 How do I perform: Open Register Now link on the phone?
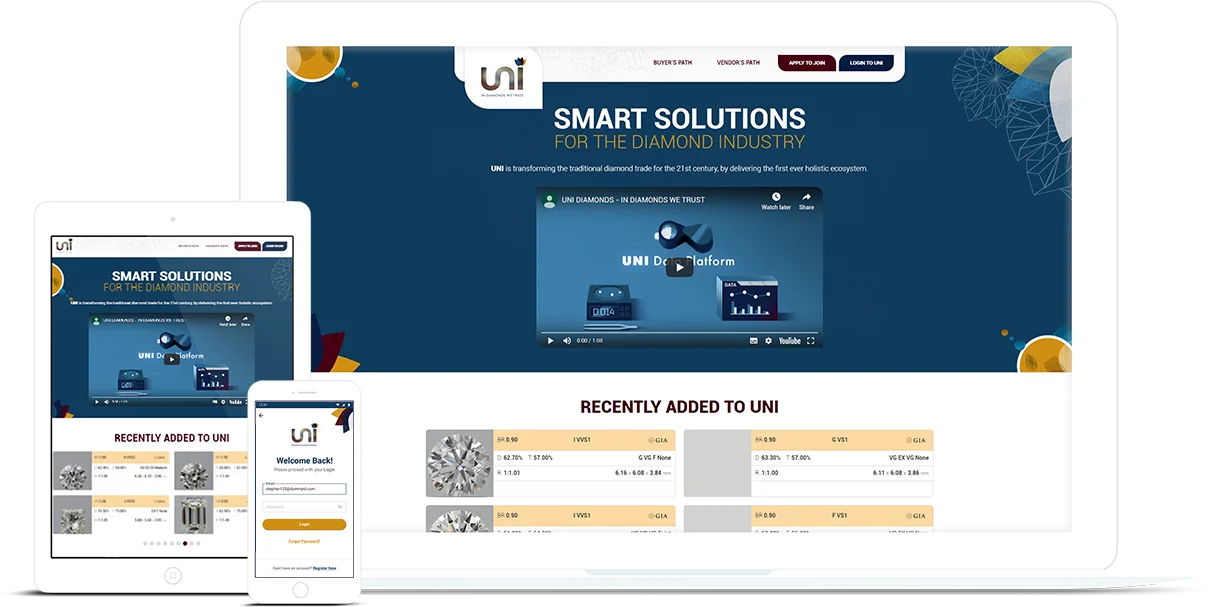tap(324, 568)
